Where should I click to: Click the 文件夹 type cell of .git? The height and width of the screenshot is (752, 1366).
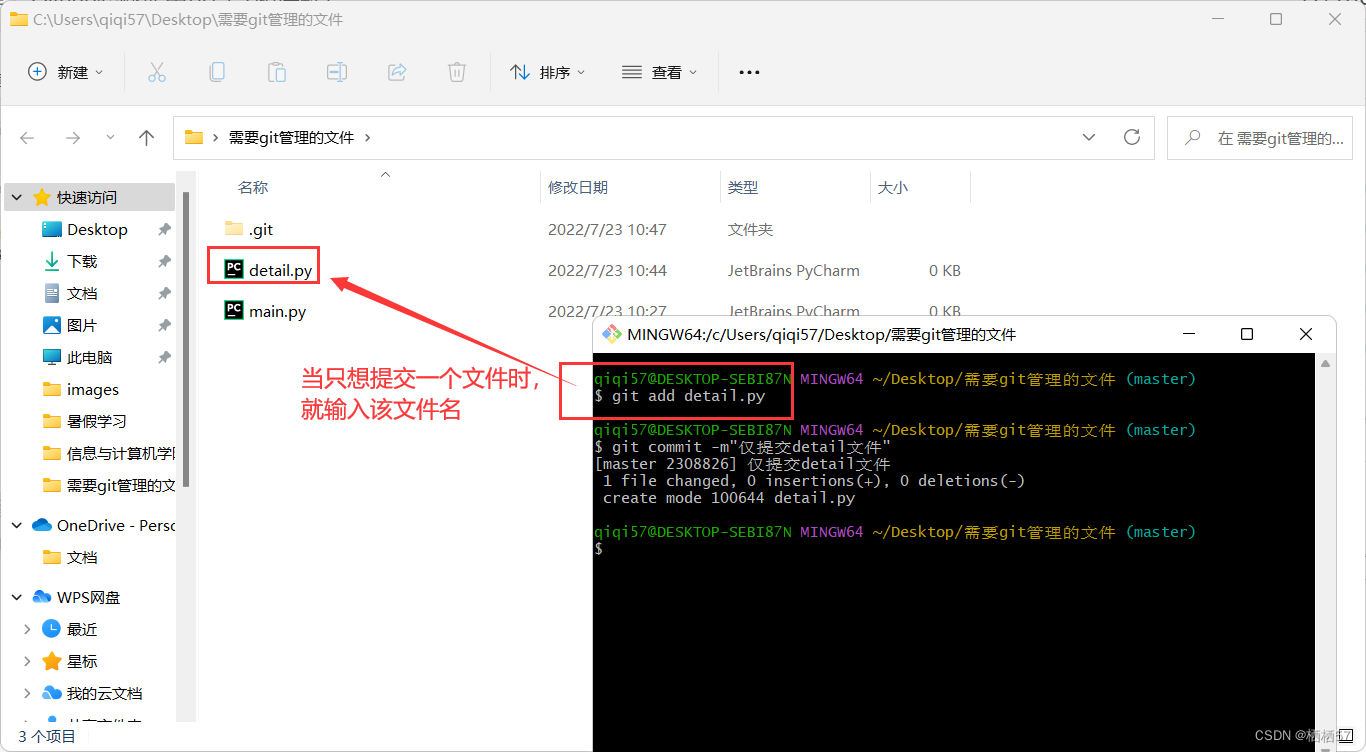click(x=750, y=229)
